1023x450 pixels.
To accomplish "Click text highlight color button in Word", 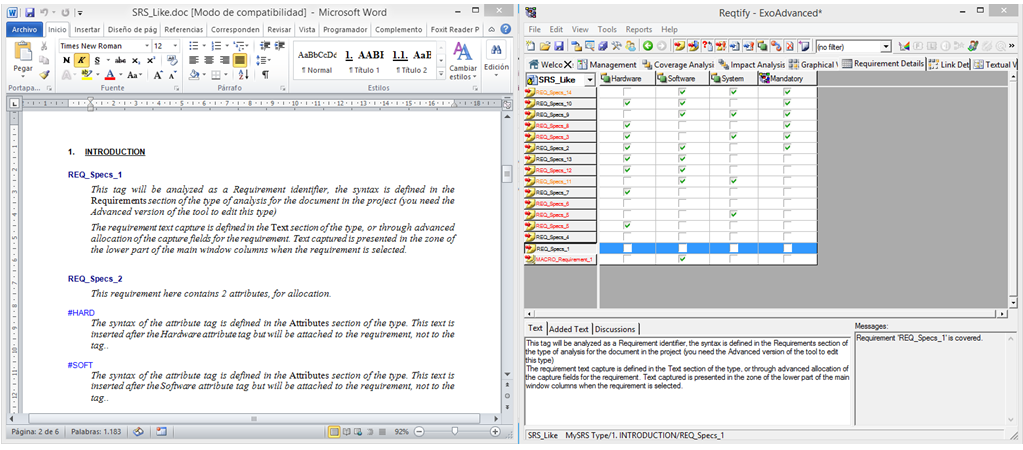I will (x=87, y=75).
